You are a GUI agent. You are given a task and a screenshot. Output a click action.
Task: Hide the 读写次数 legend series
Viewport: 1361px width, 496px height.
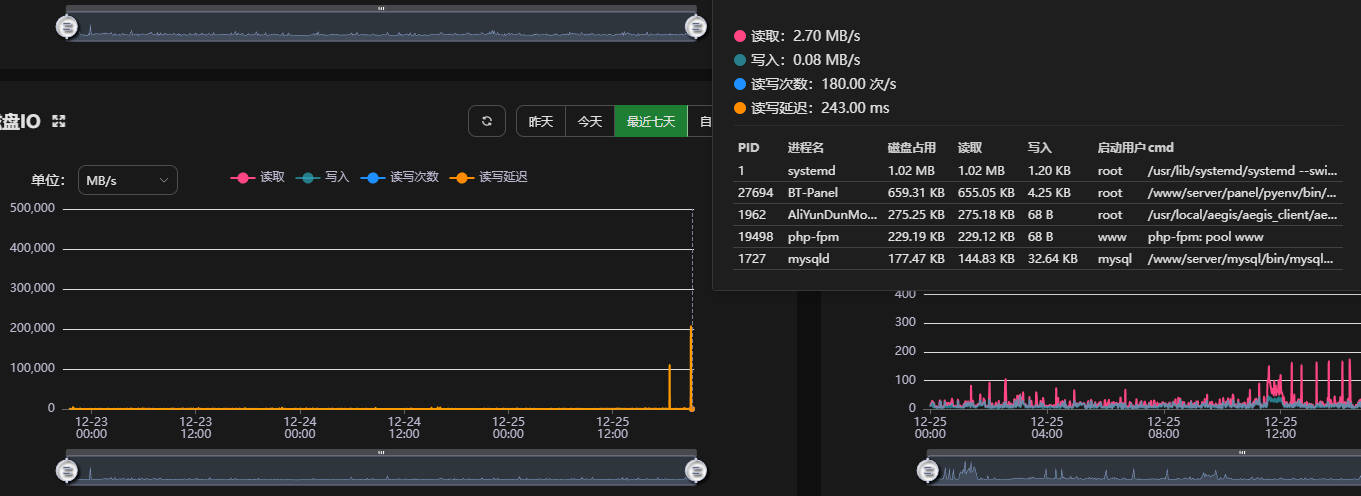tap(399, 177)
